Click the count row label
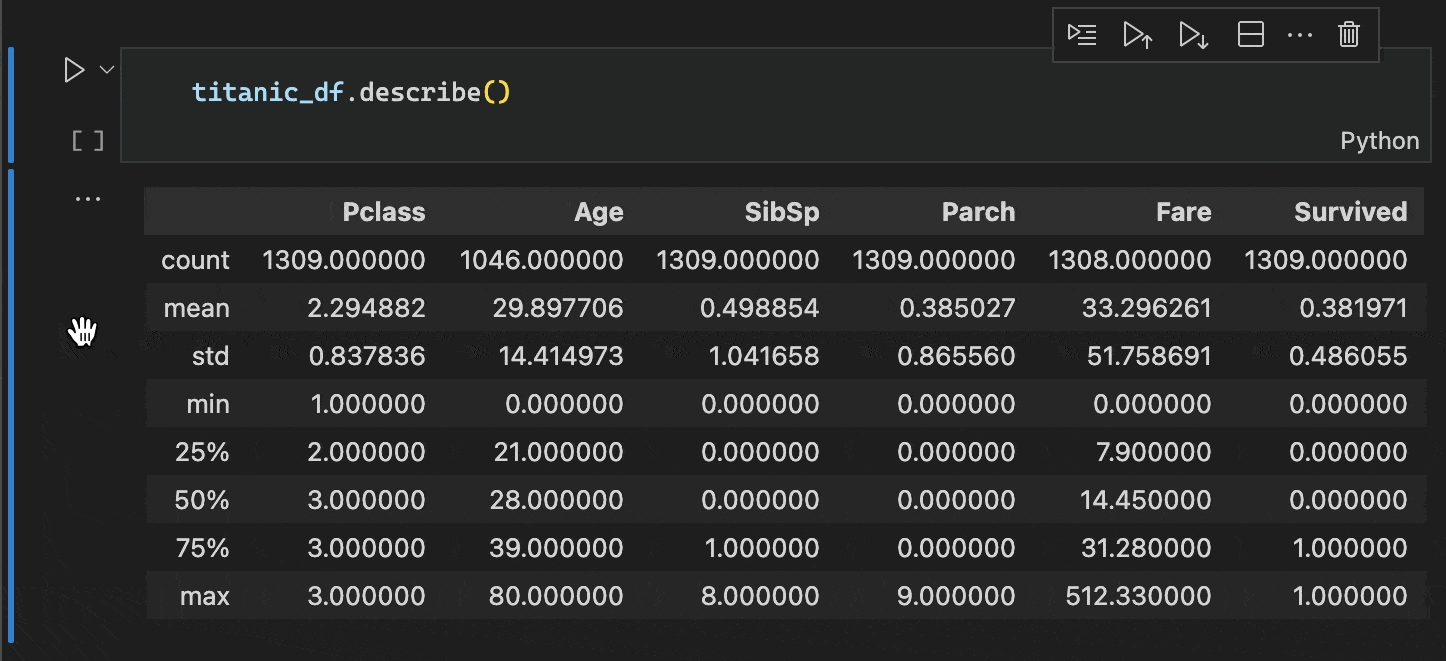The height and width of the screenshot is (661, 1446). click(195, 259)
